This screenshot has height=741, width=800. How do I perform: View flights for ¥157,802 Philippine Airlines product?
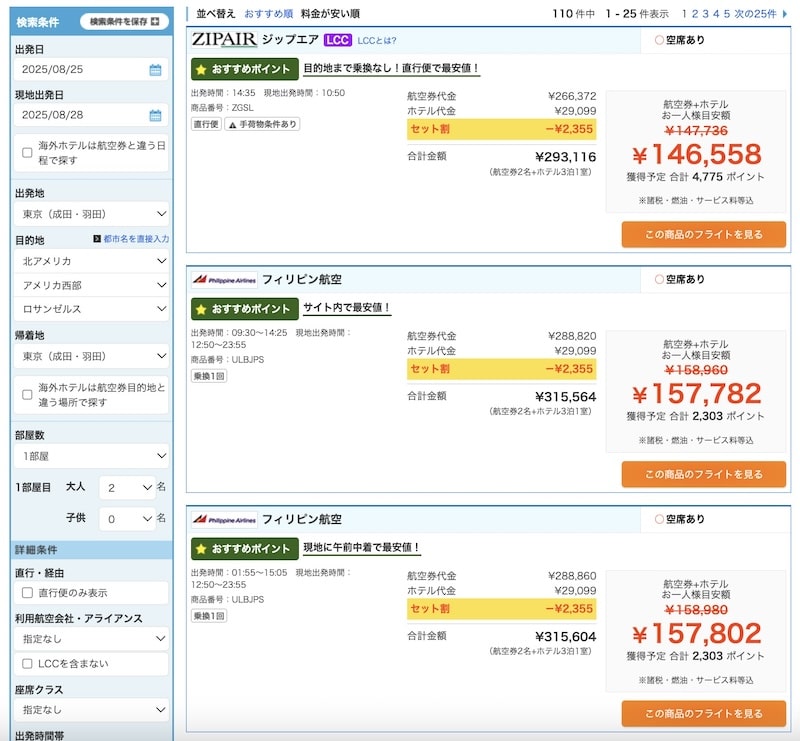[704, 713]
